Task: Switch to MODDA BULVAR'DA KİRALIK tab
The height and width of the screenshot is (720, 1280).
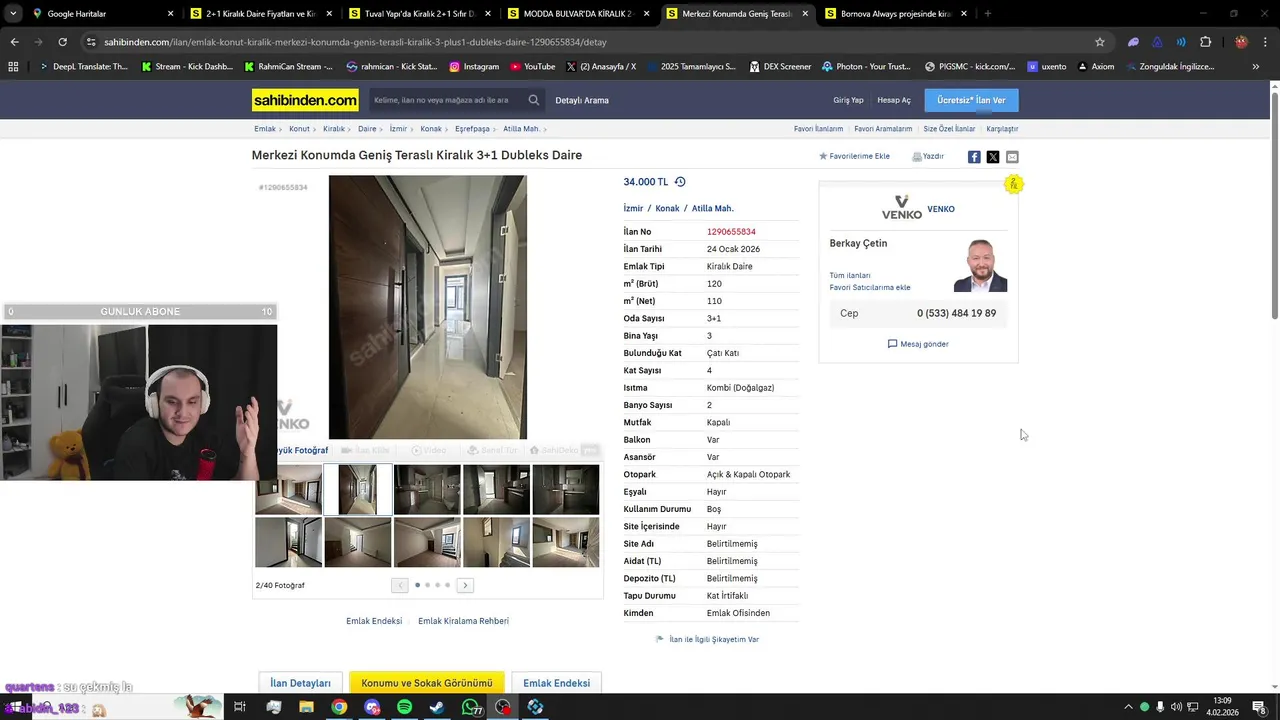Action: pos(580,14)
